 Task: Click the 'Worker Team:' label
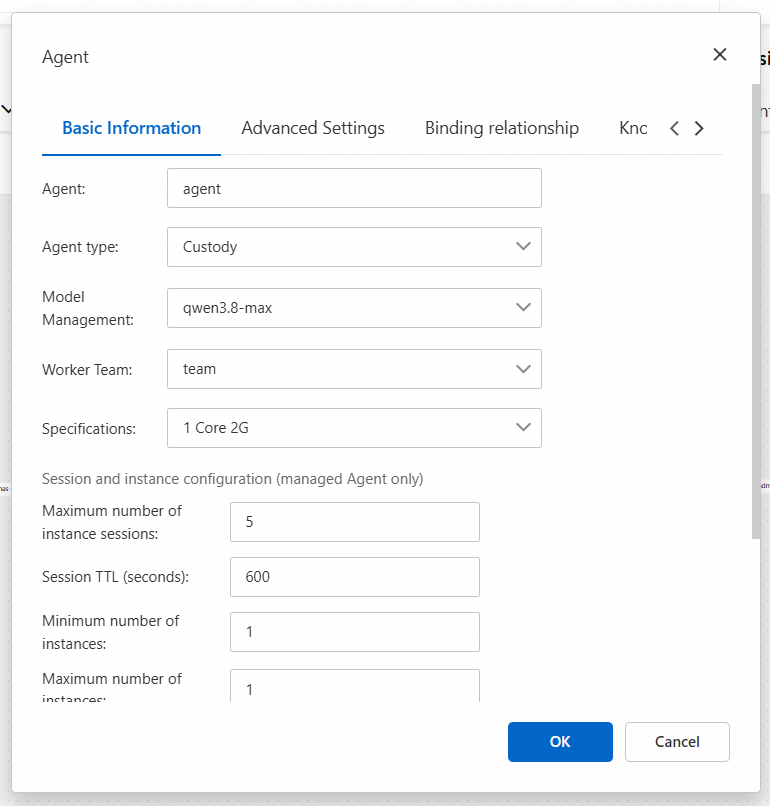pos(87,370)
